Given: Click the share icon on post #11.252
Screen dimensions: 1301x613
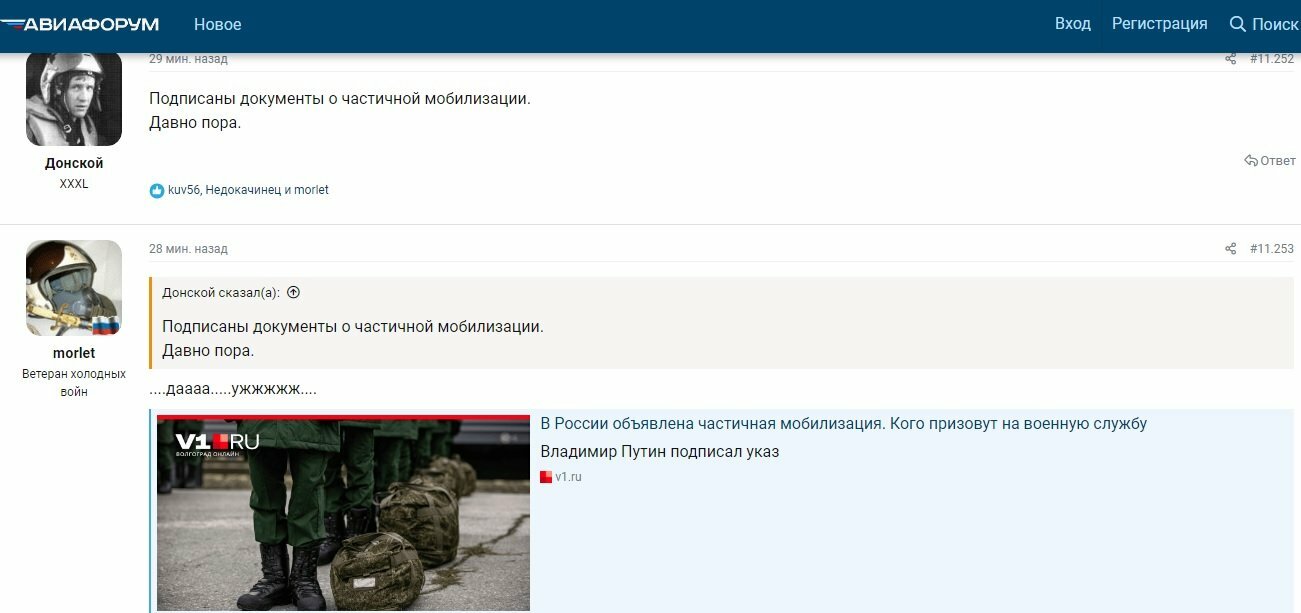Looking at the screenshot, I should [x=1231, y=59].
